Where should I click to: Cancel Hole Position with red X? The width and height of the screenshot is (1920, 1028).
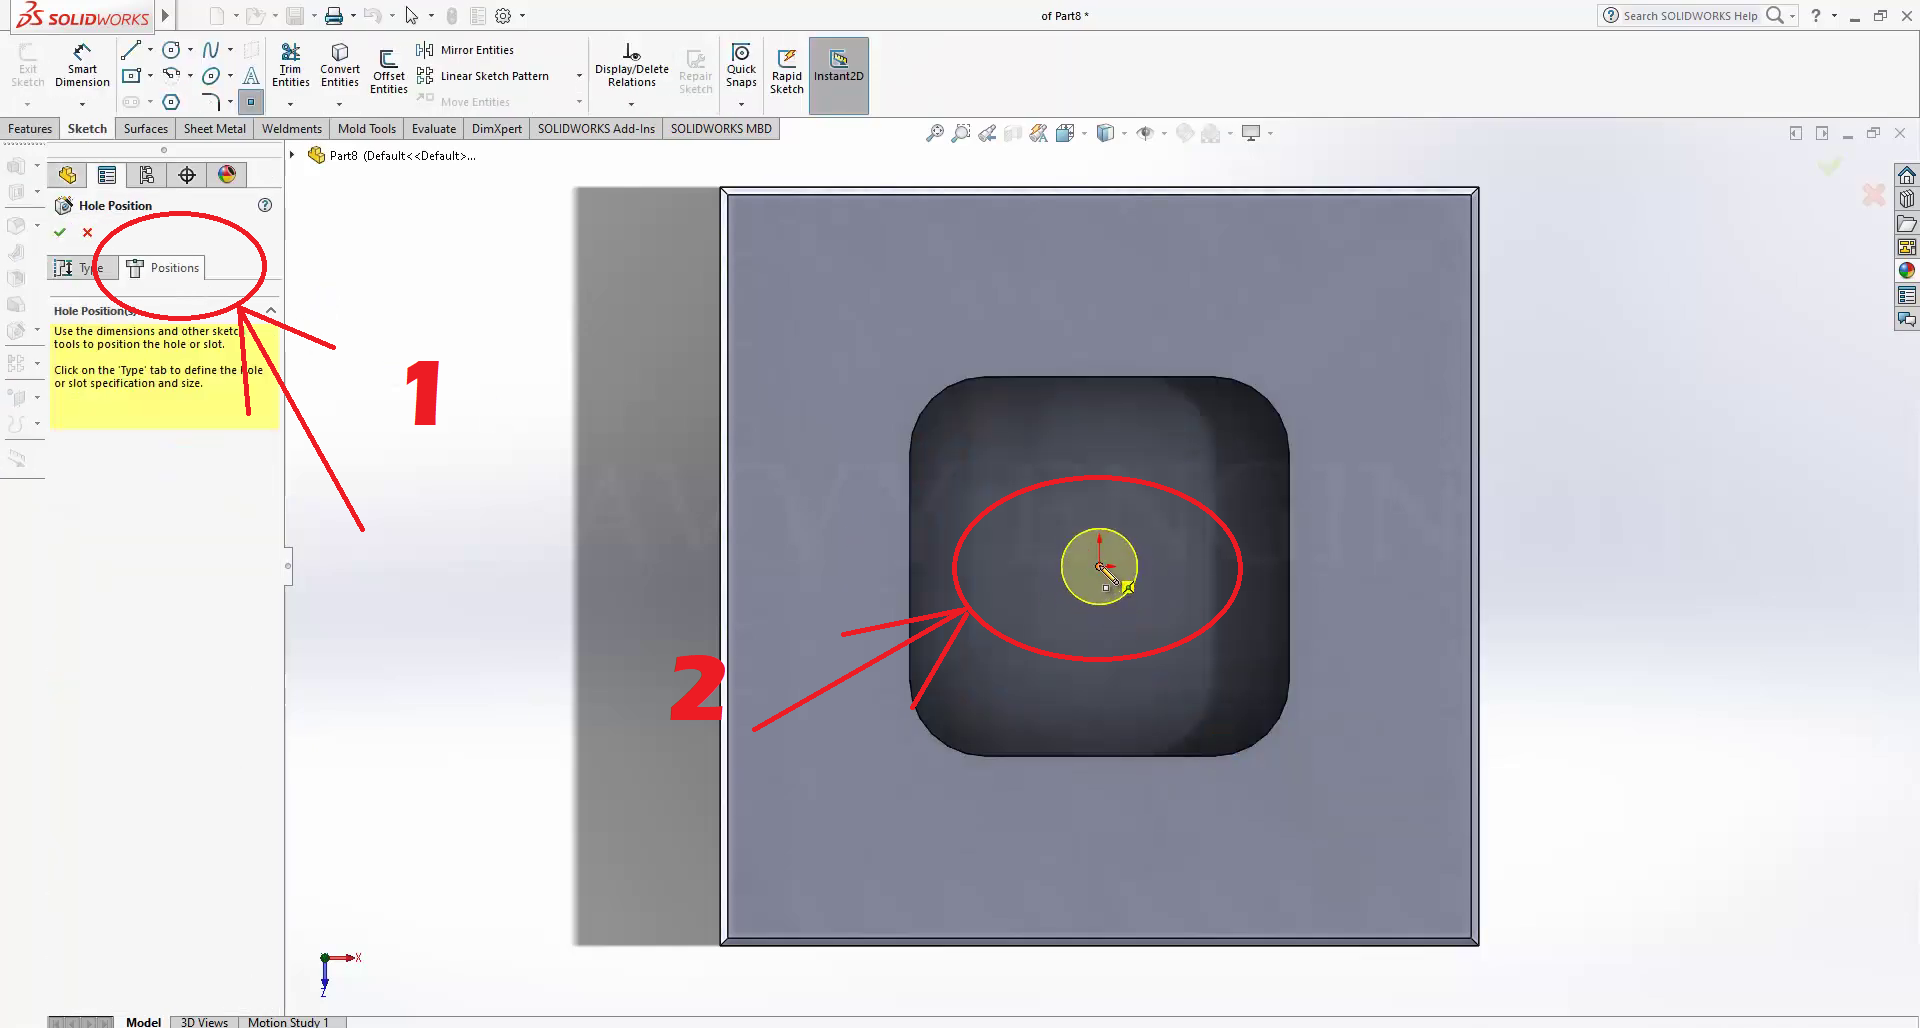[x=88, y=232]
